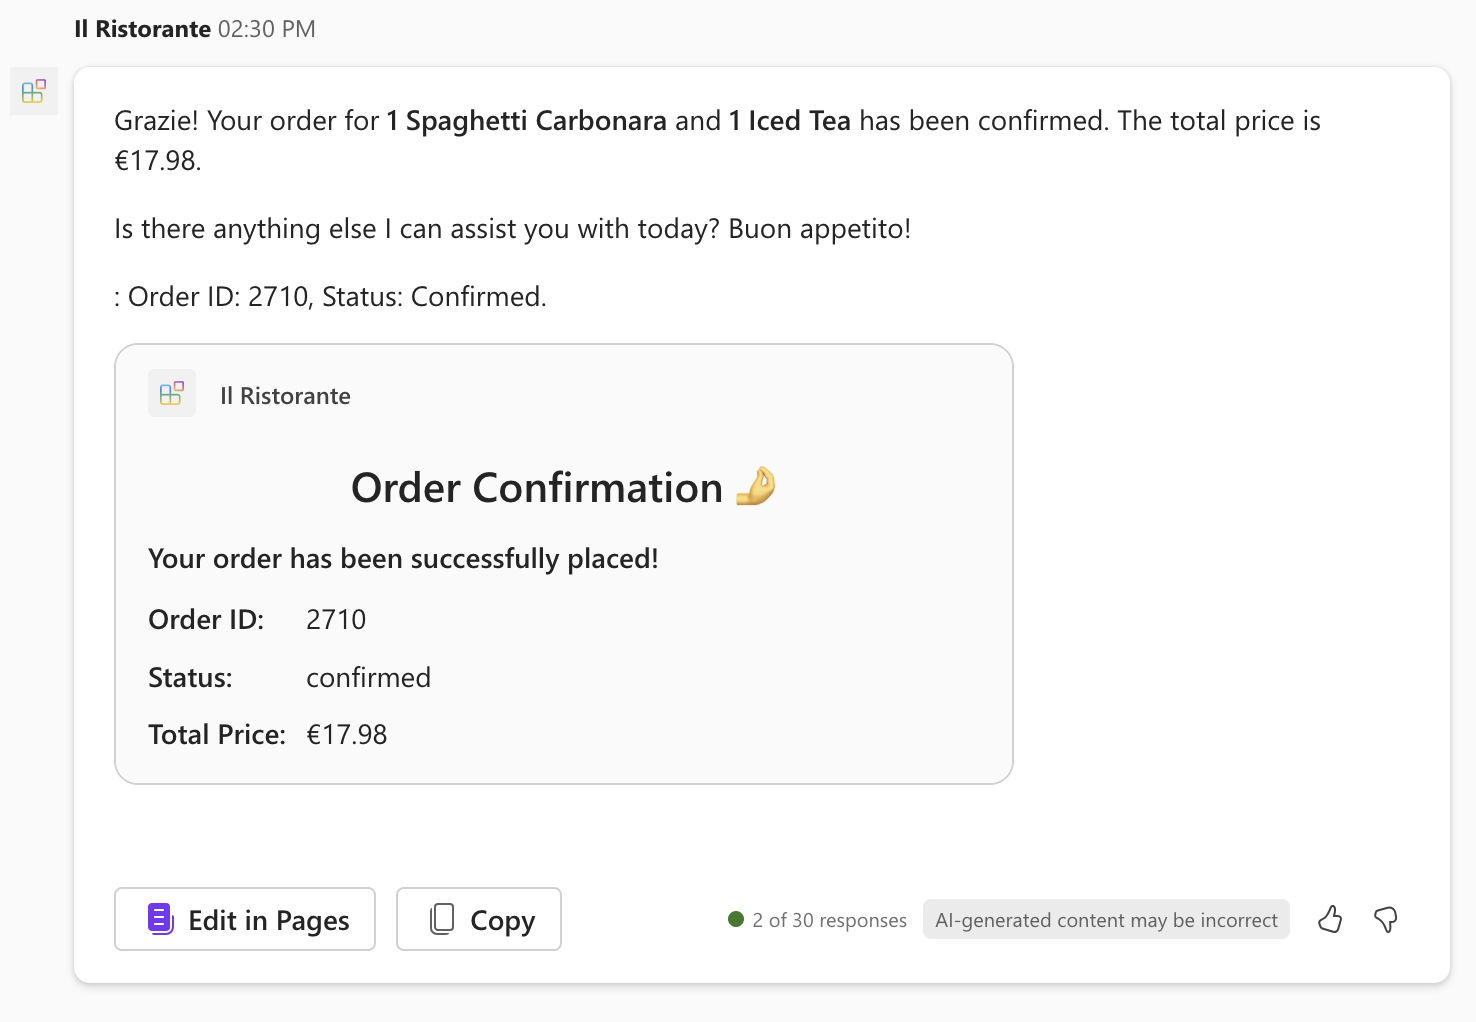Click the Il Ristorante bot avatar beside the message
This screenshot has height=1022, width=1476.
[x=33, y=90]
